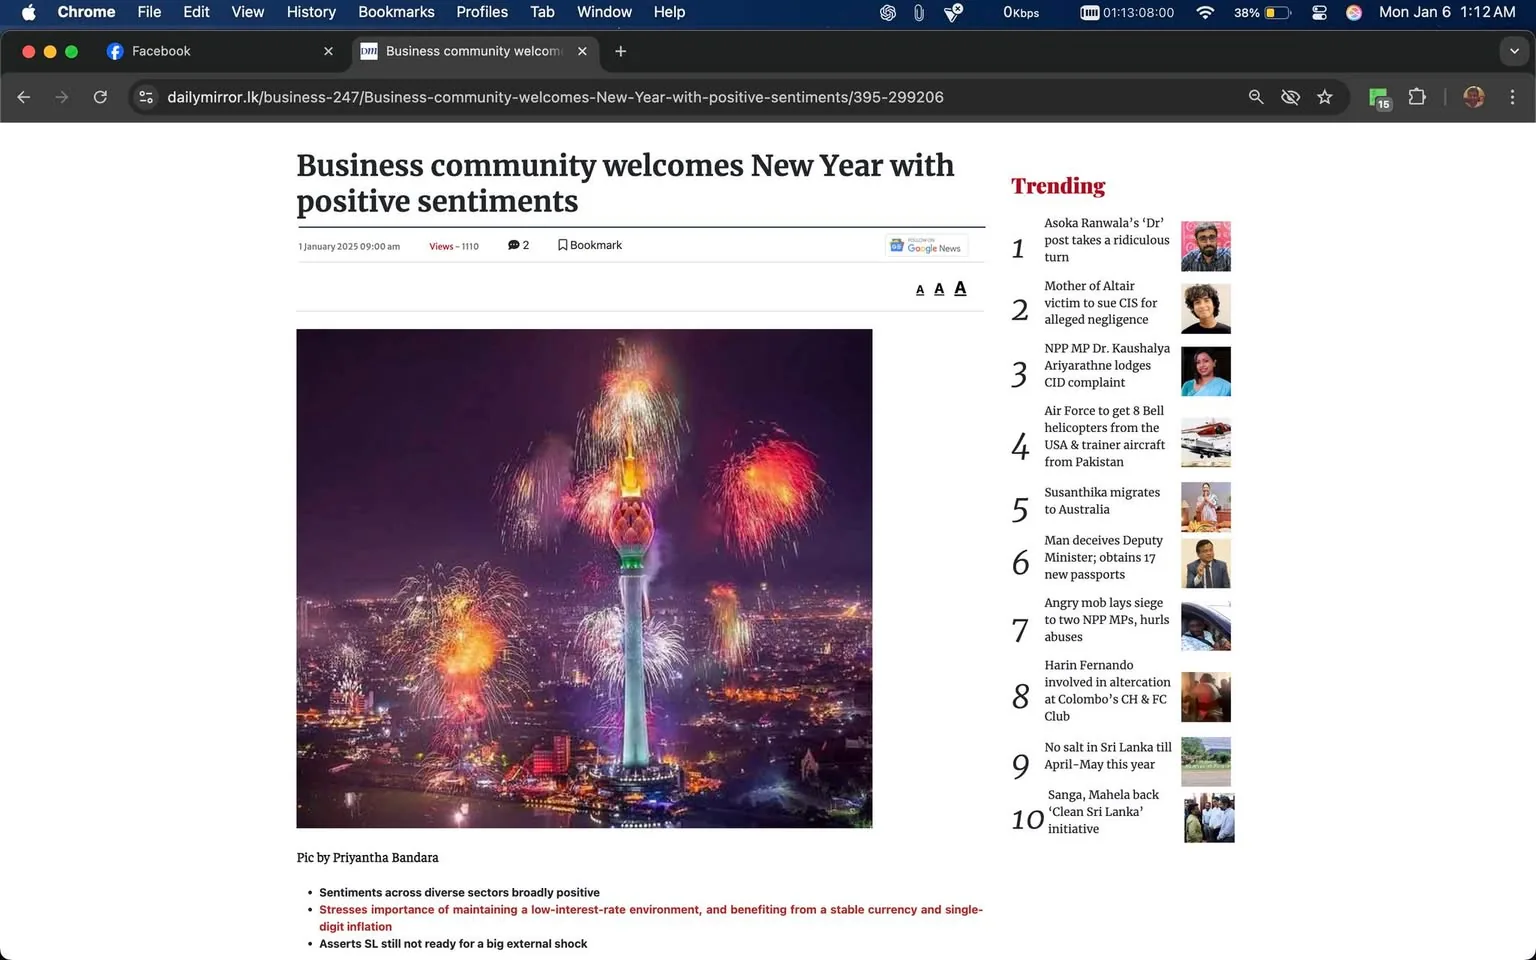The image size is (1536, 960).
Task: Click the comments bubble icon
Action: tap(514, 245)
